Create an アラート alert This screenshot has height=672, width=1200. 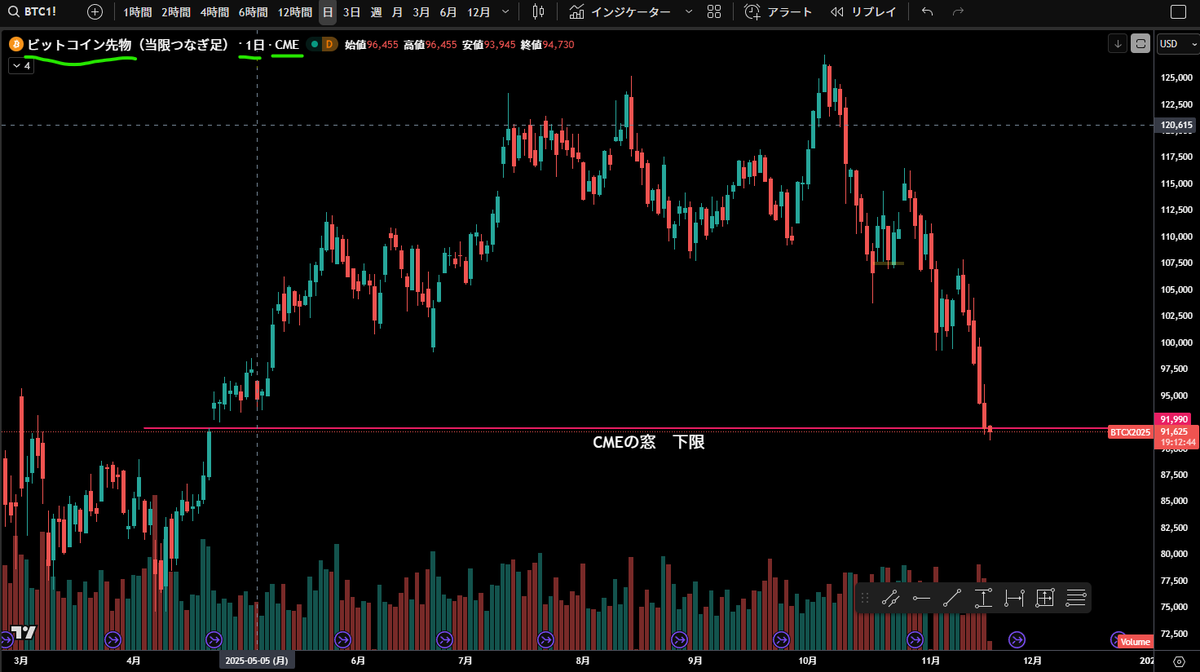(778, 12)
